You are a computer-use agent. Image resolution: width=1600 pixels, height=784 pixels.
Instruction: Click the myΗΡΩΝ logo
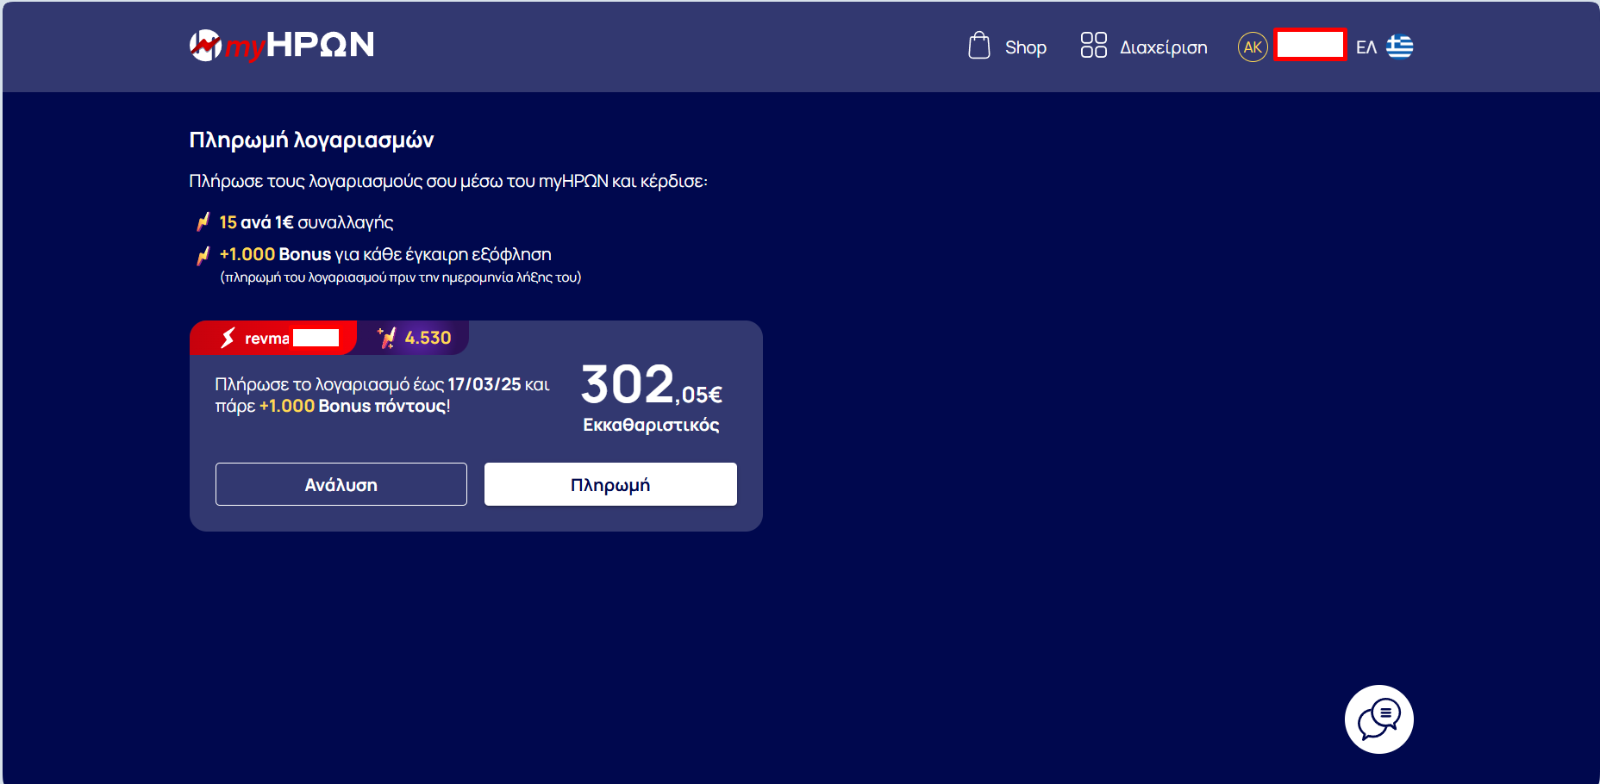tap(282, 45)
